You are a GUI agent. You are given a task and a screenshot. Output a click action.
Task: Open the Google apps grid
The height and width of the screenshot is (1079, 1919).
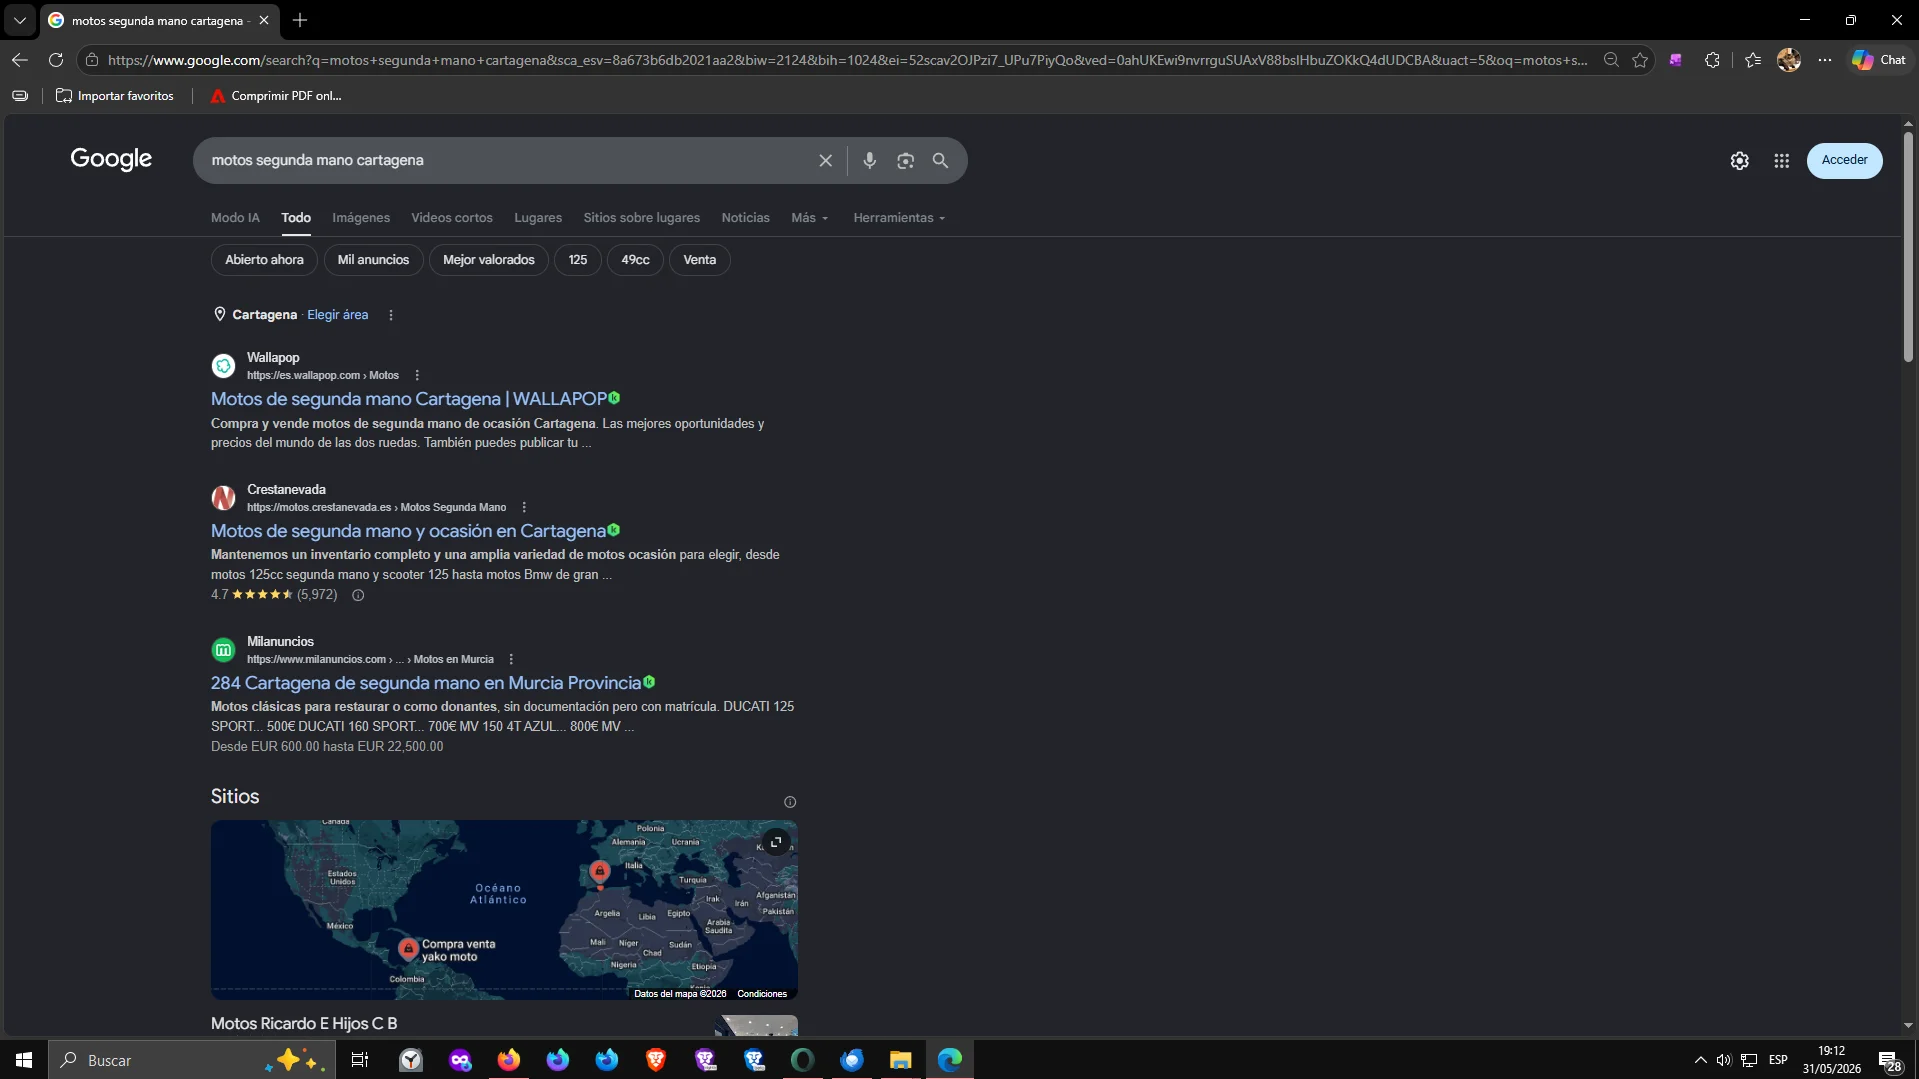tap(1781, 160)
